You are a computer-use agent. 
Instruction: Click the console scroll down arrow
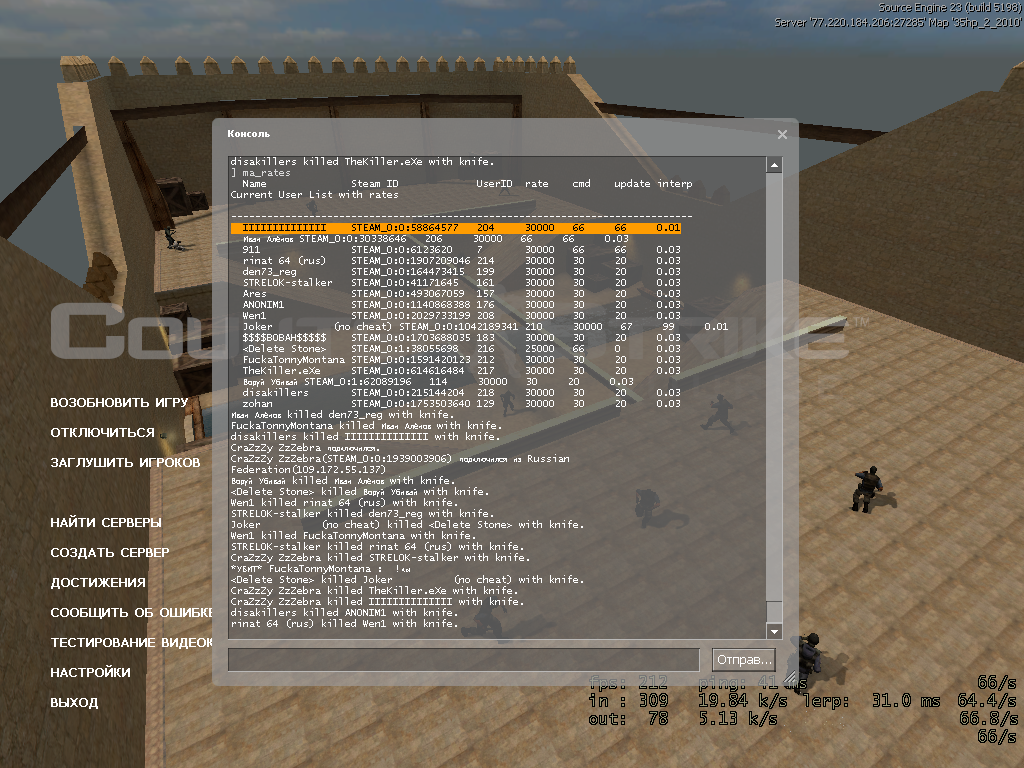(x=774, y=631)
